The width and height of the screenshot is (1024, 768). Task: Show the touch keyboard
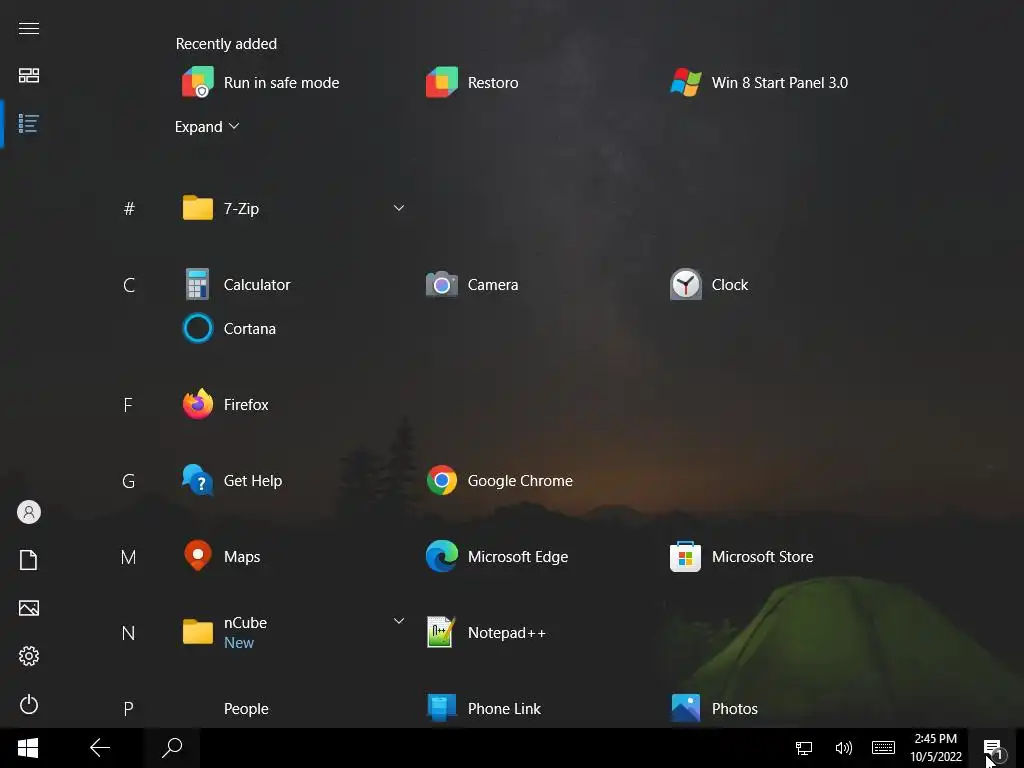click(884, 748)
